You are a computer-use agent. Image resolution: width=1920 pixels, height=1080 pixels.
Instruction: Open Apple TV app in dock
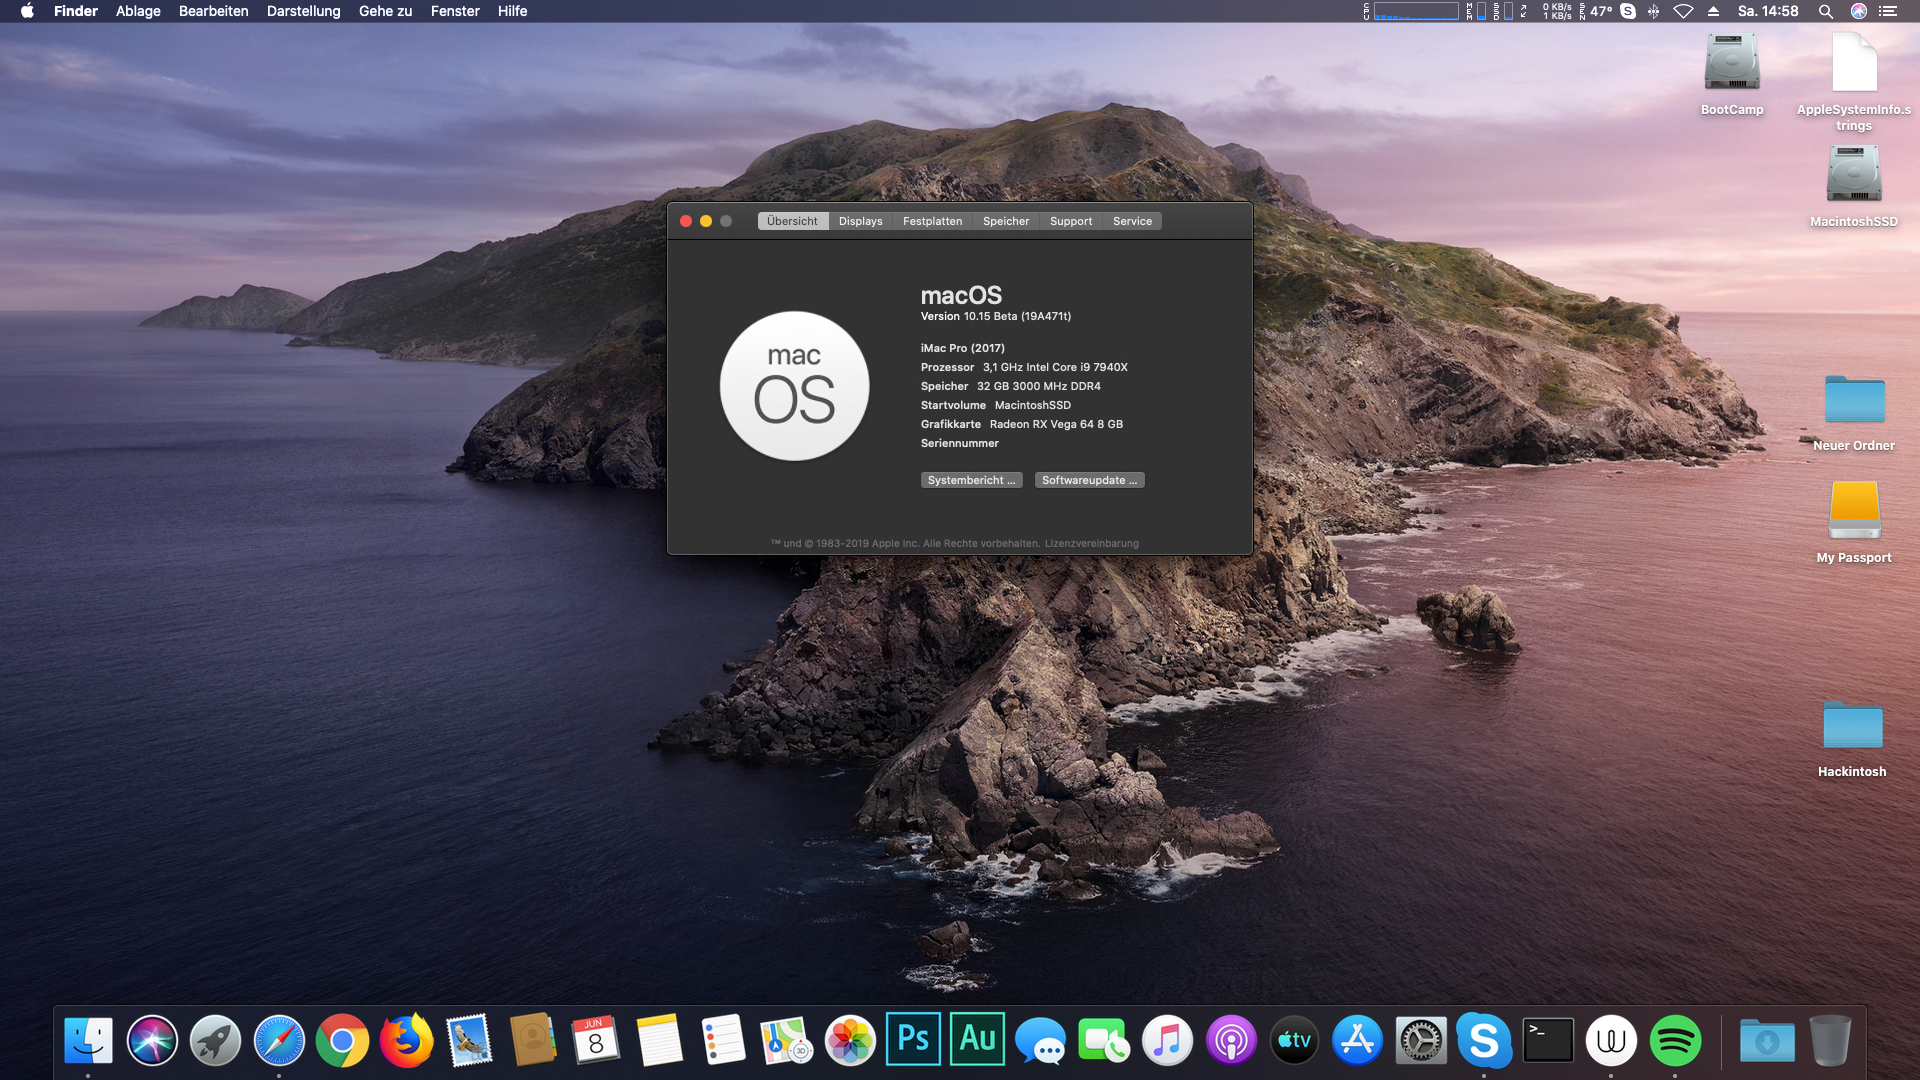tap(1294, 1040)
